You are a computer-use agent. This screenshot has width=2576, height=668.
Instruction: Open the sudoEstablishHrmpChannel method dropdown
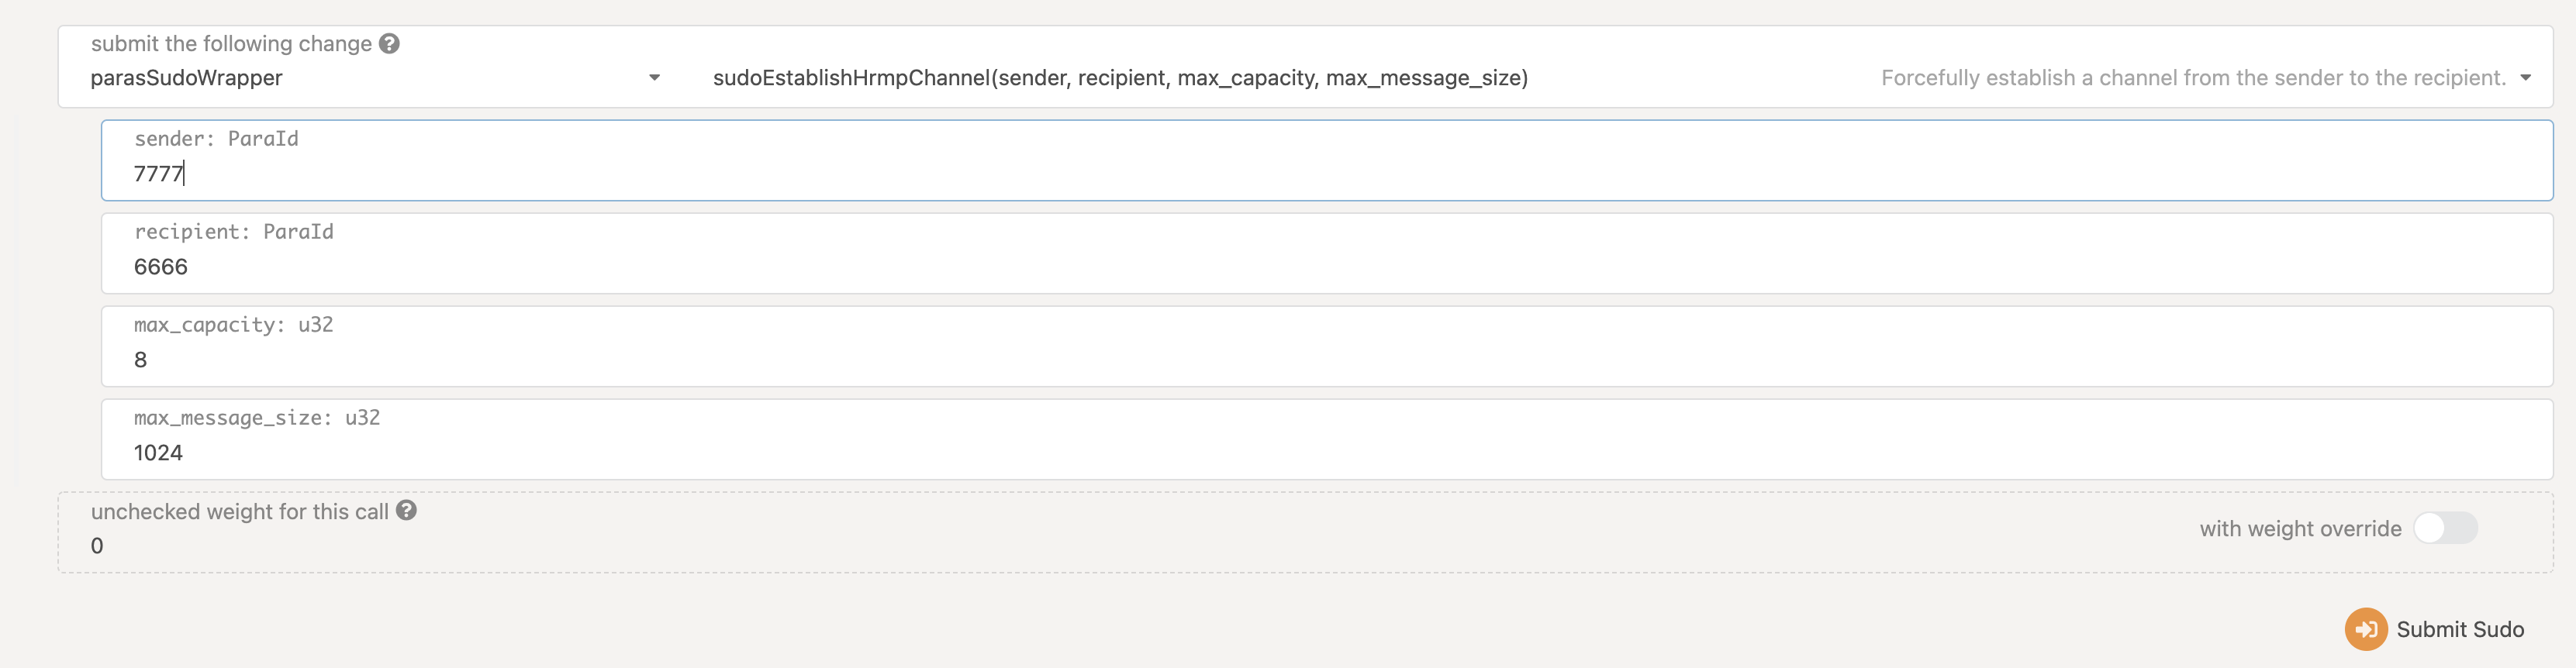click(x=1120, y=78)
